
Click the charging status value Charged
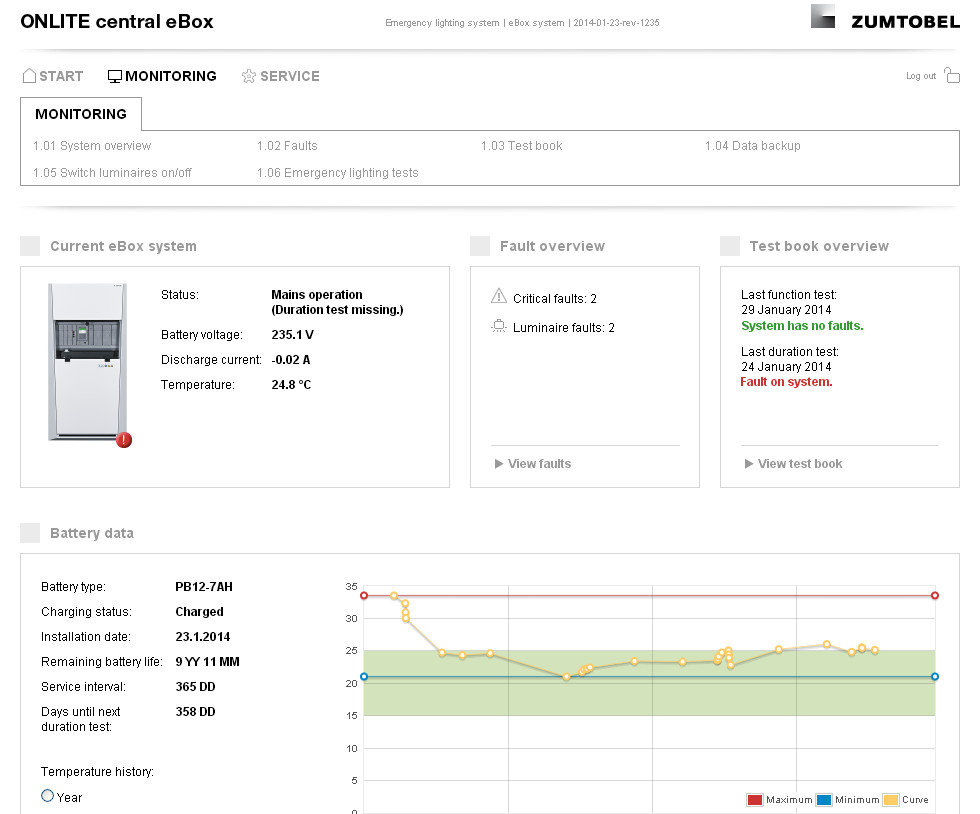pos(199,611)
